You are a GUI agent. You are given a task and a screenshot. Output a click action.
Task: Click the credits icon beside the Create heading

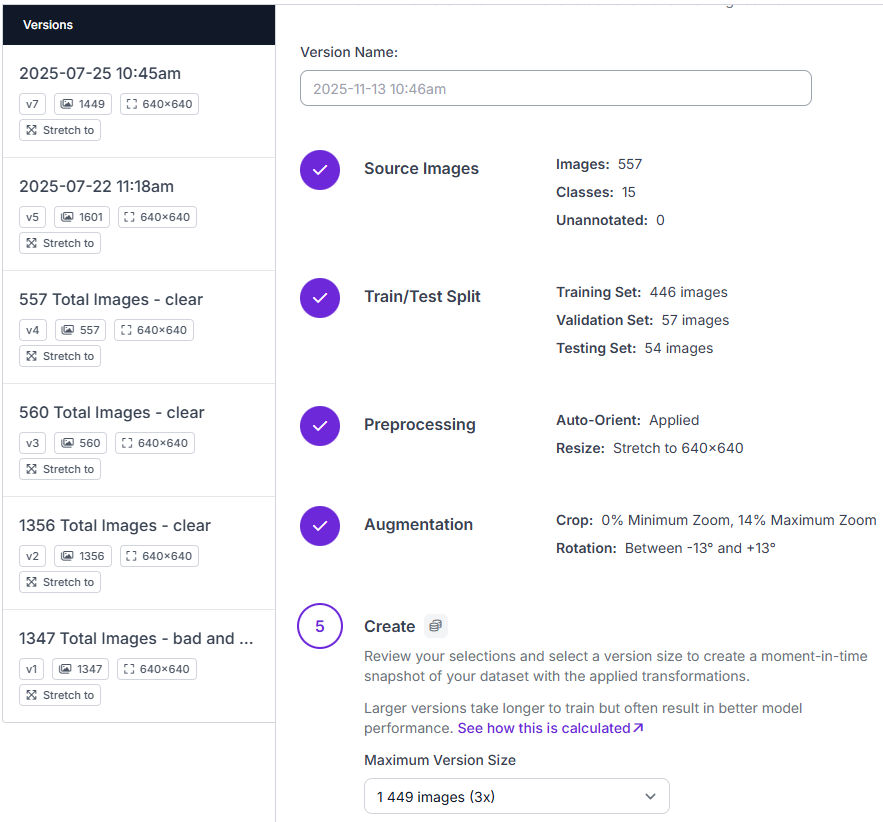pyautogui.click(x=435, y=625)
